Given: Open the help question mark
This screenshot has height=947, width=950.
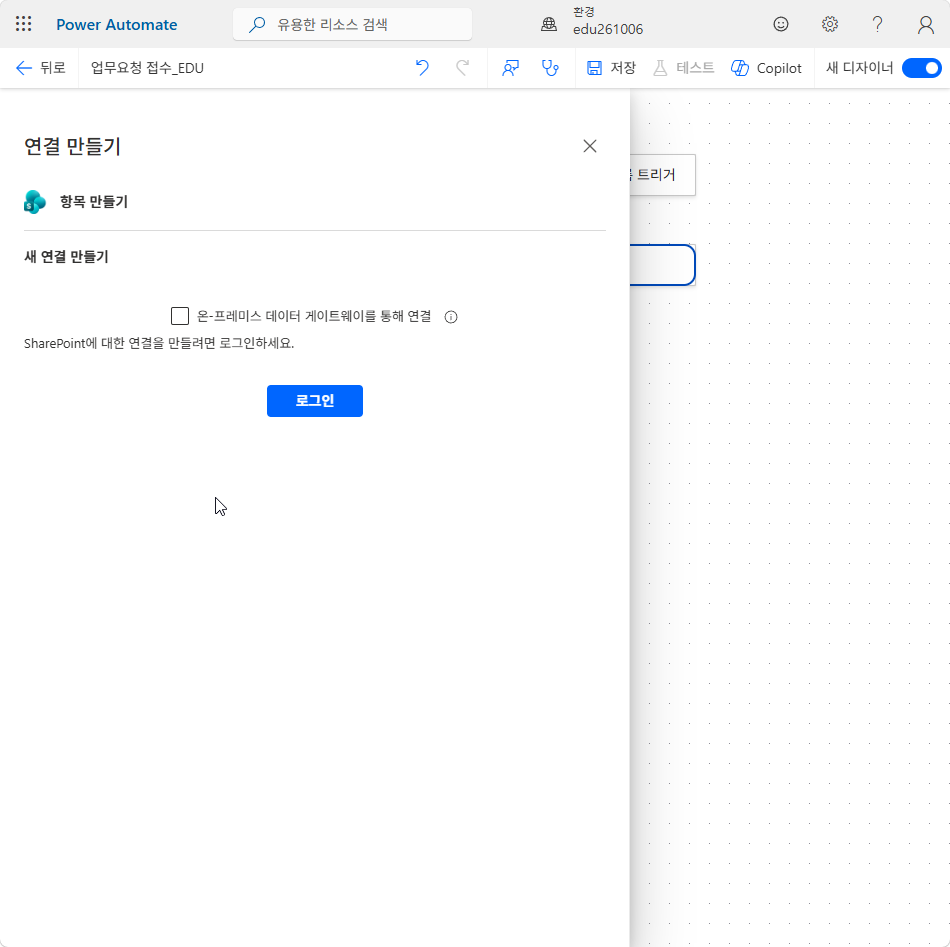Looking at the screenshot, I should click(x=877, y=24).
